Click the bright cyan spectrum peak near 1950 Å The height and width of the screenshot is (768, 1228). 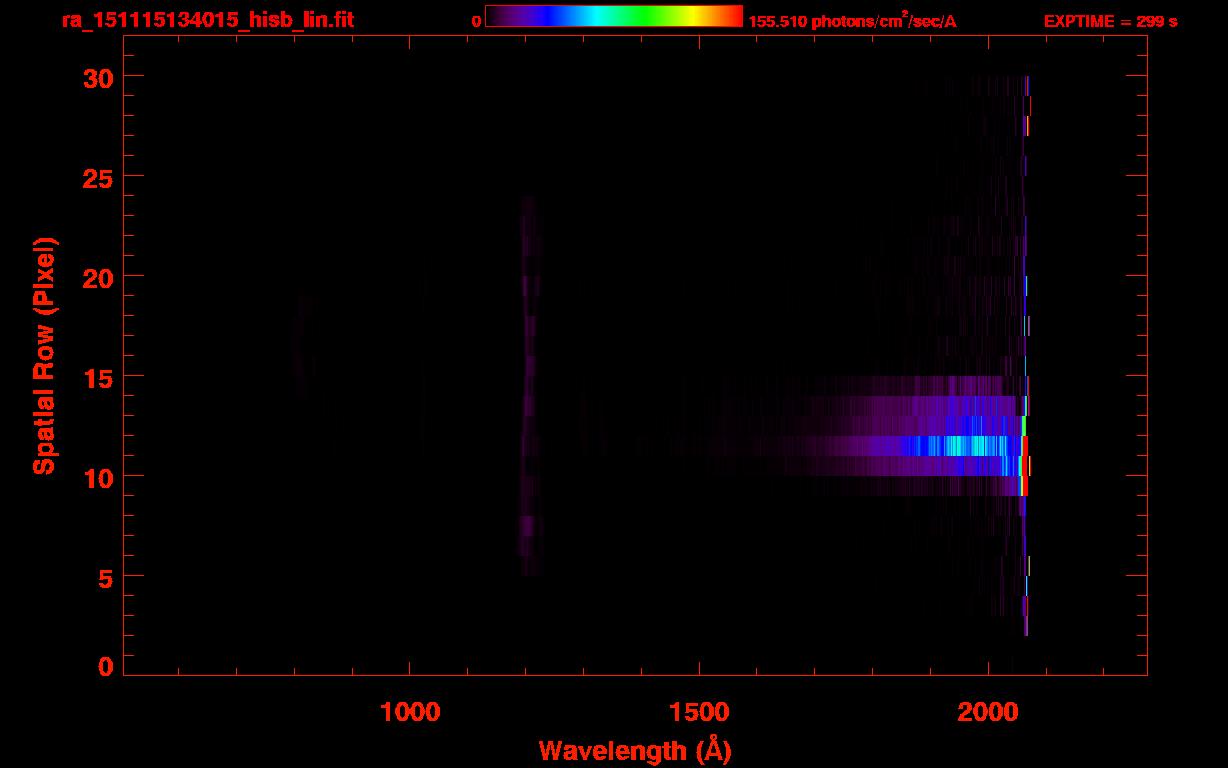point(960,446)
